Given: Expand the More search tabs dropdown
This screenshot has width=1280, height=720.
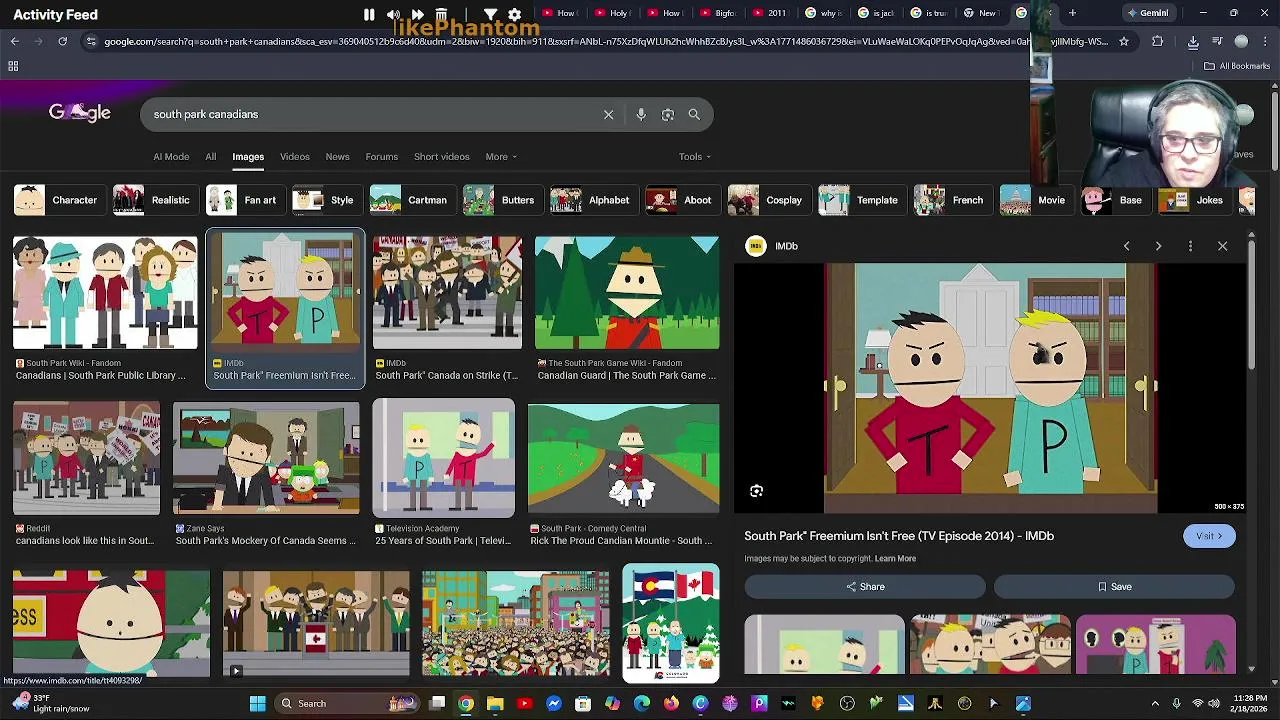Looking at the screenshot, I should 501,157.
